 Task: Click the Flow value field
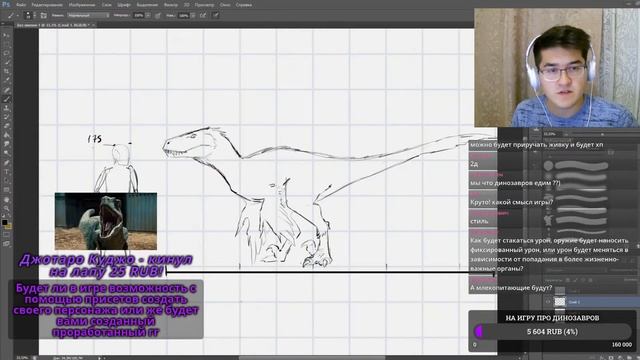pyautogui.click(x=183, y=16)
